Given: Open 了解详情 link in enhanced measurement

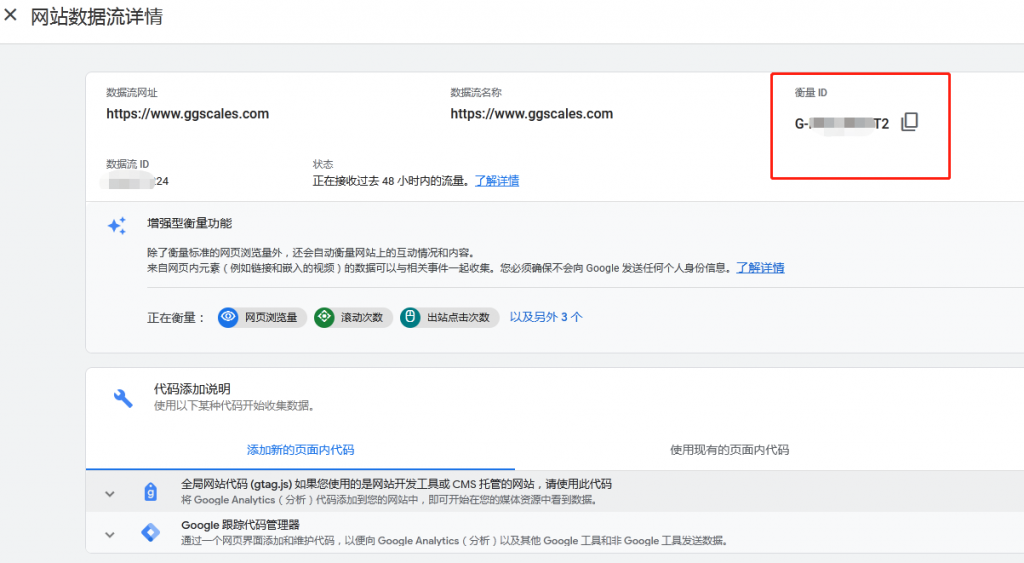Looking at the screenshot, I should pyautogui.click(x=760, y=268).
